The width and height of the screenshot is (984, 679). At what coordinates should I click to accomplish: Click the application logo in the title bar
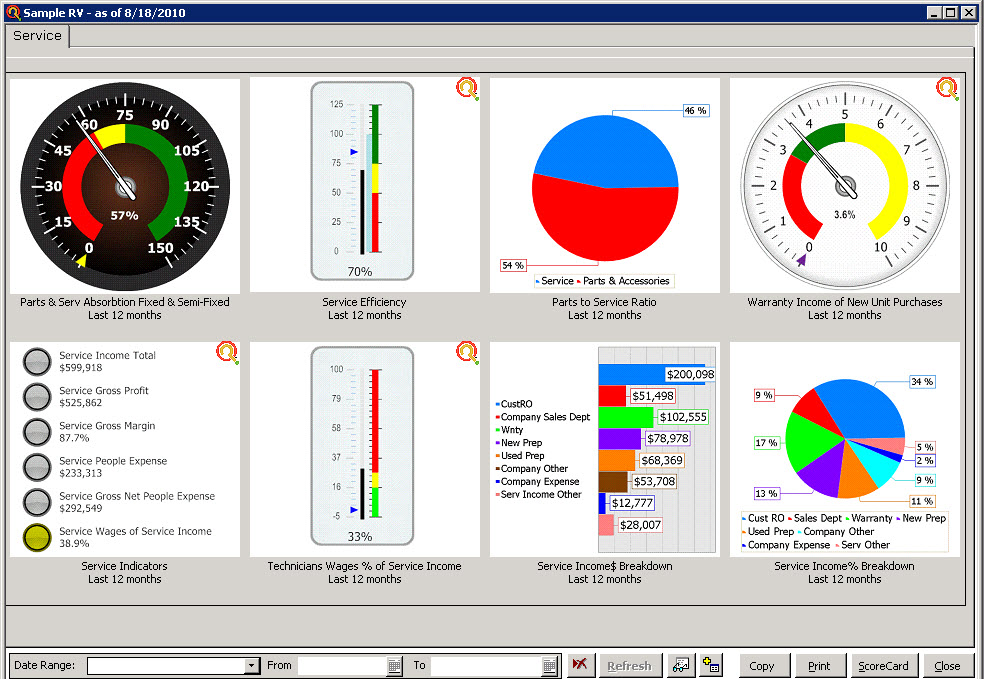(10, 11)
